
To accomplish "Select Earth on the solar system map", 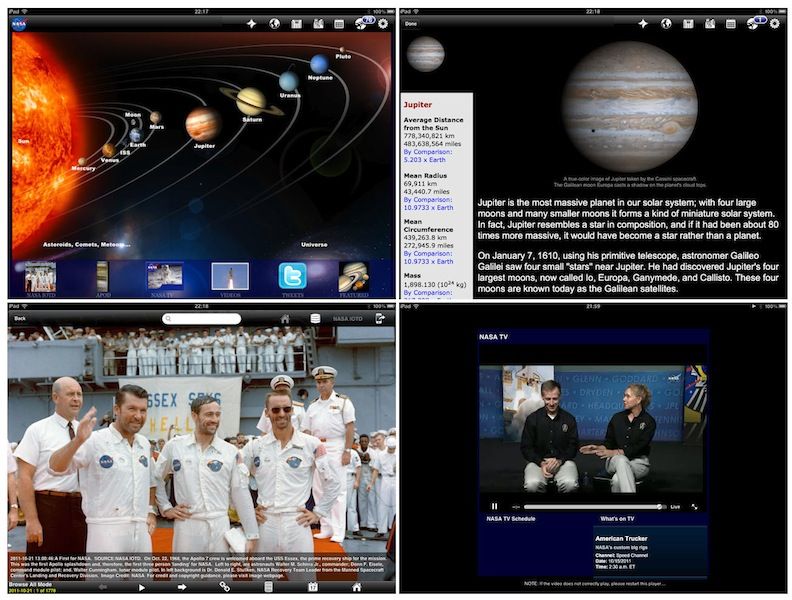I will click(x=135, y=135).
